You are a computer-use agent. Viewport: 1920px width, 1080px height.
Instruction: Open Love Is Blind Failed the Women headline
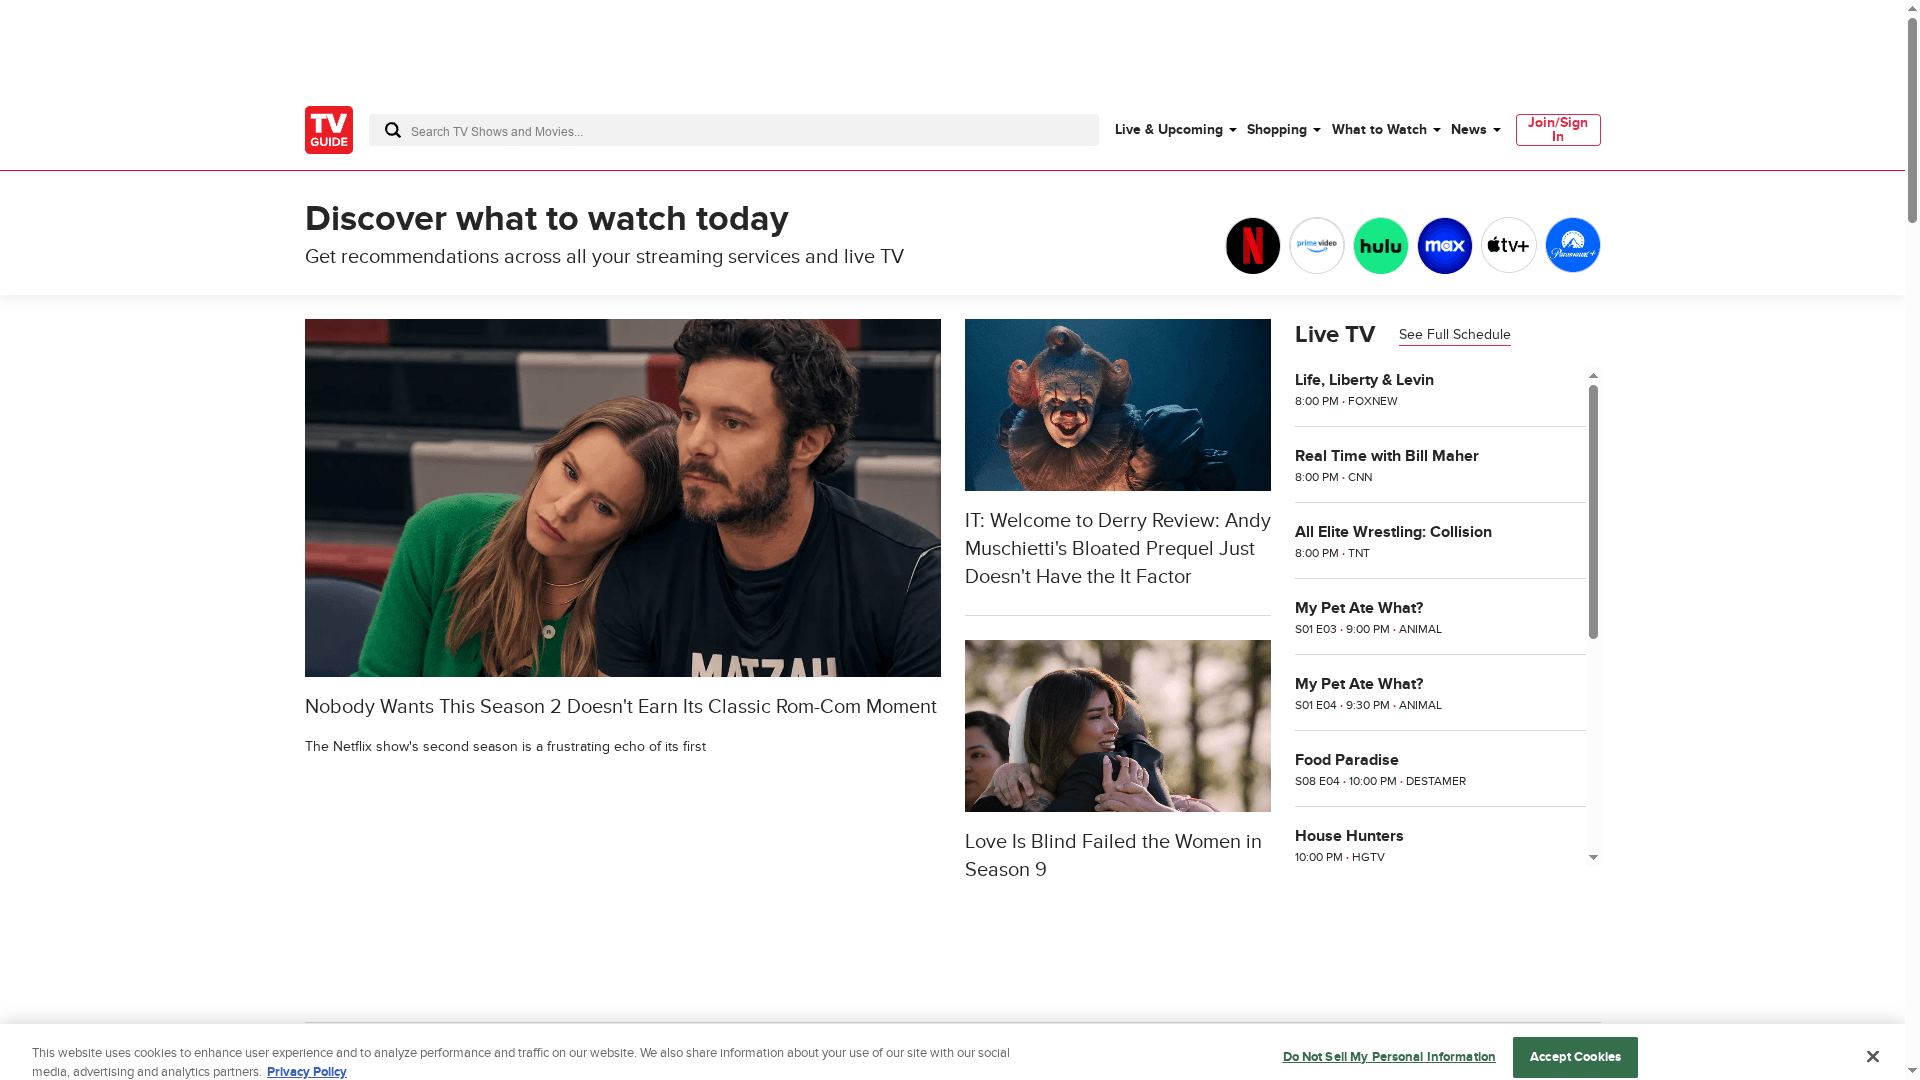point(1113,856)
